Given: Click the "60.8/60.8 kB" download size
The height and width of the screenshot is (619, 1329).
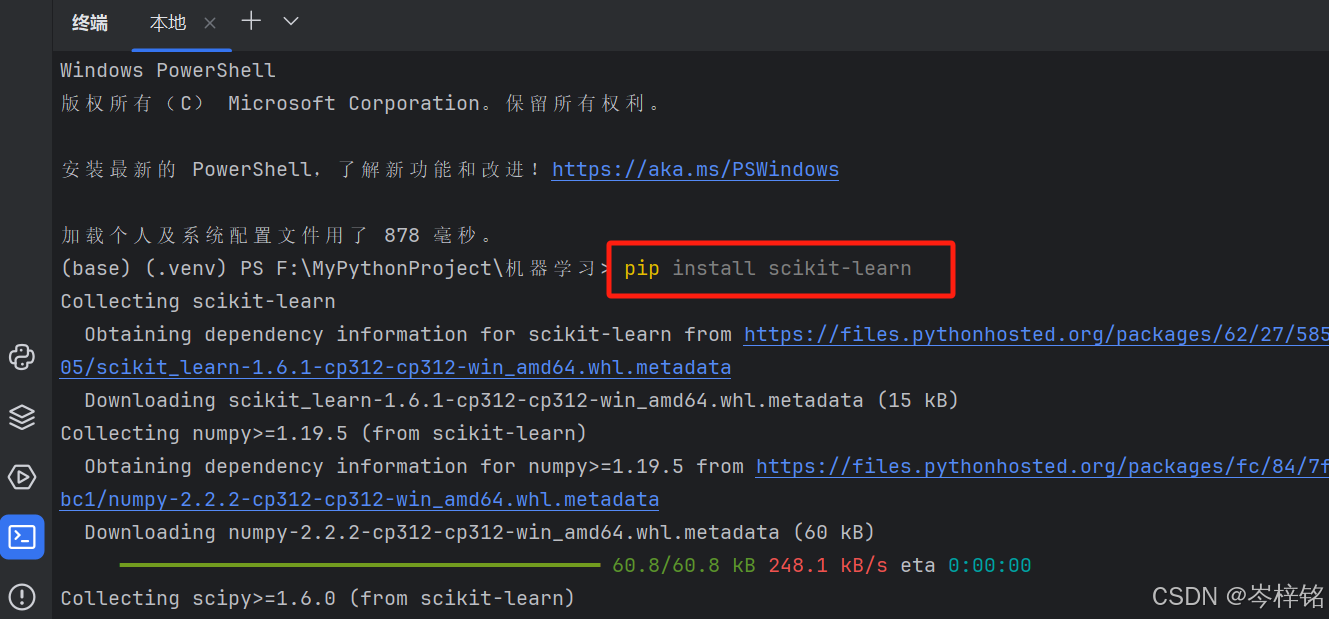Looking at the screenshot, I should [684, 565].
